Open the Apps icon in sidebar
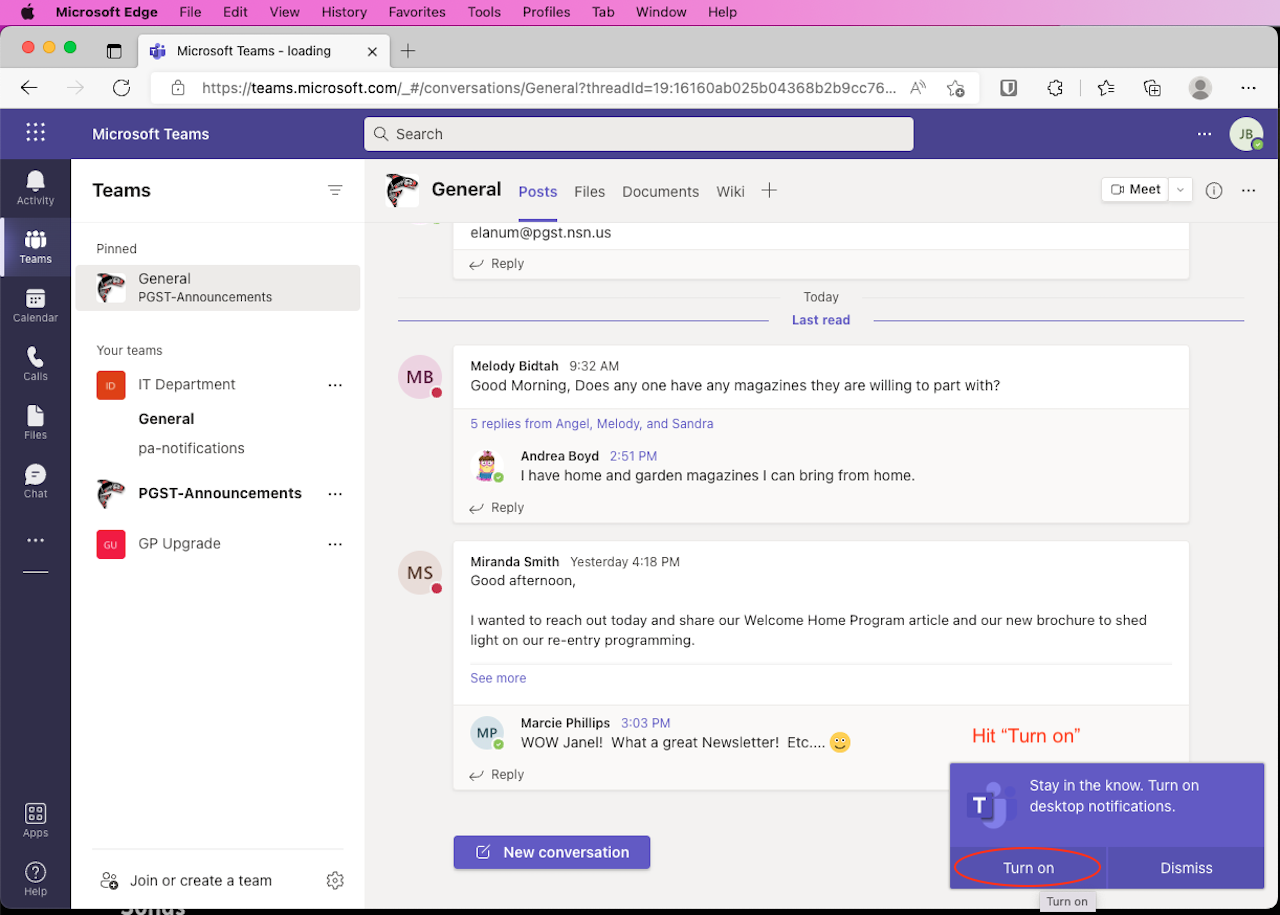The image size is (1280, 915). click(x=35, y=820)
